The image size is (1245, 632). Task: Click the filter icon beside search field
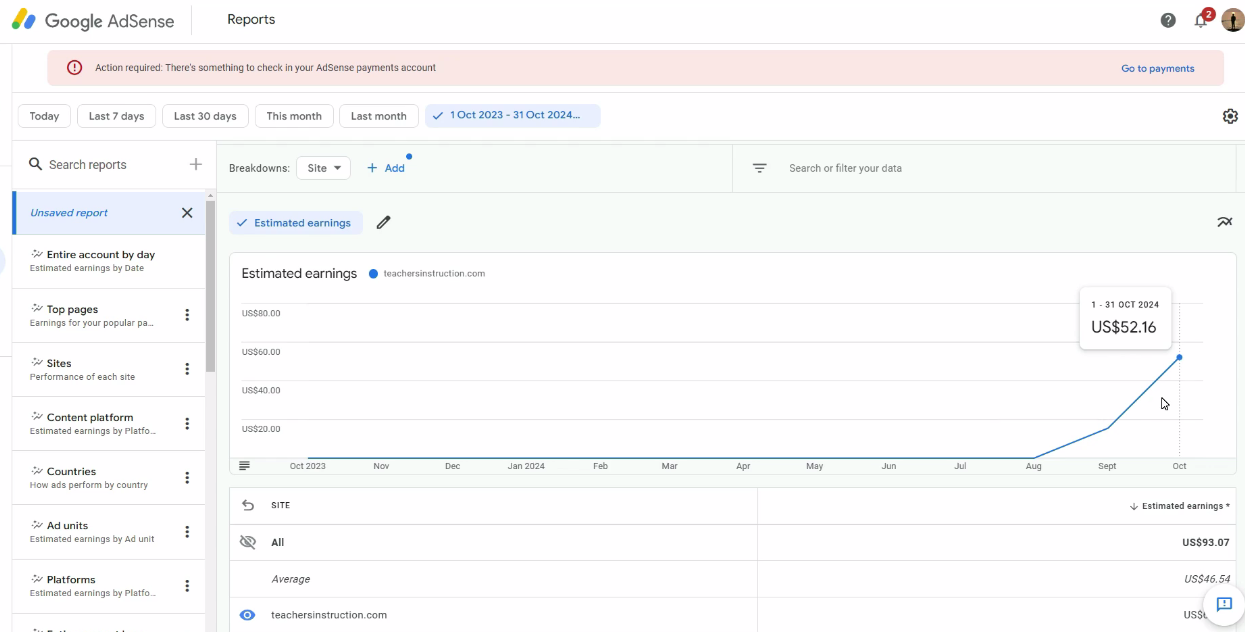(760, 168)
